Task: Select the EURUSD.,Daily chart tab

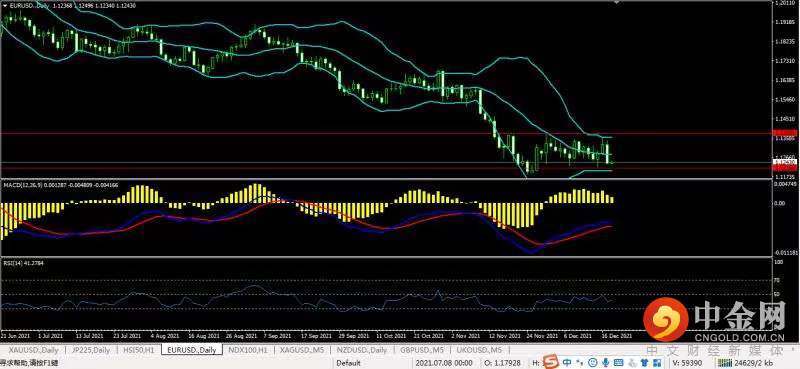Action: pyautogui.click(x=191, y=350)
